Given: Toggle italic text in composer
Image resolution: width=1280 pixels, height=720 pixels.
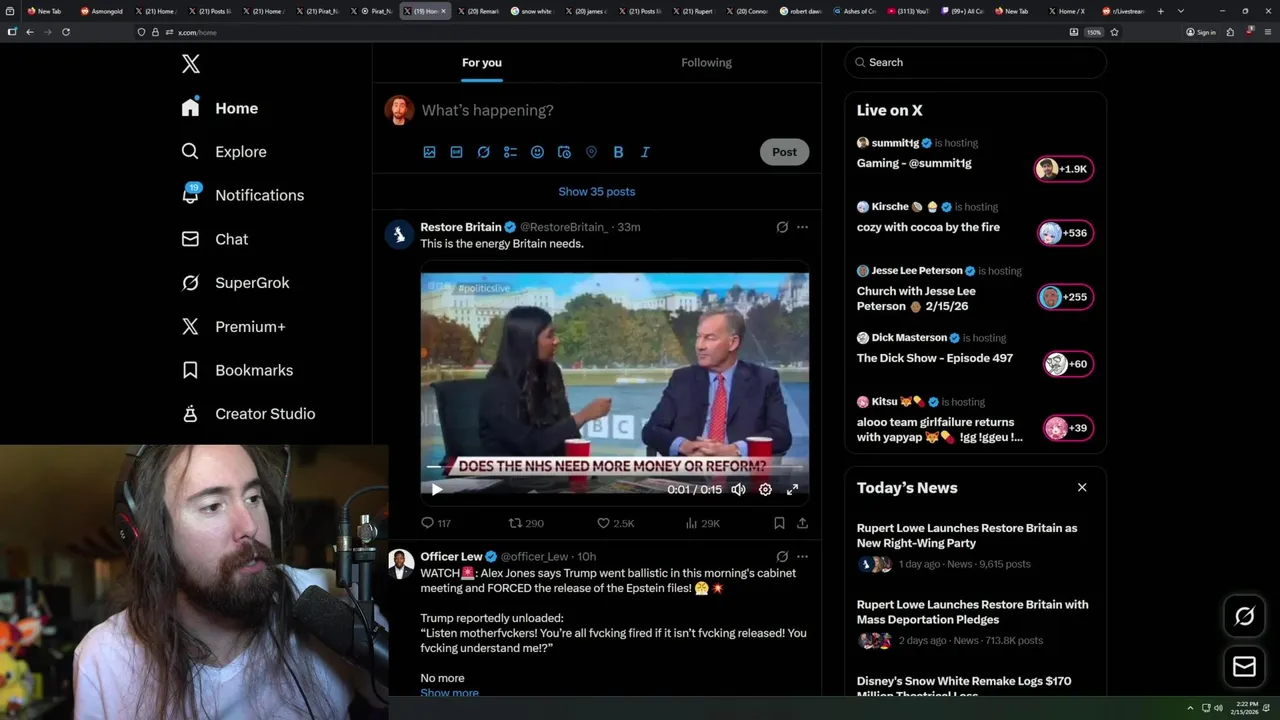Looking at the screenshot, I should 645,152.
